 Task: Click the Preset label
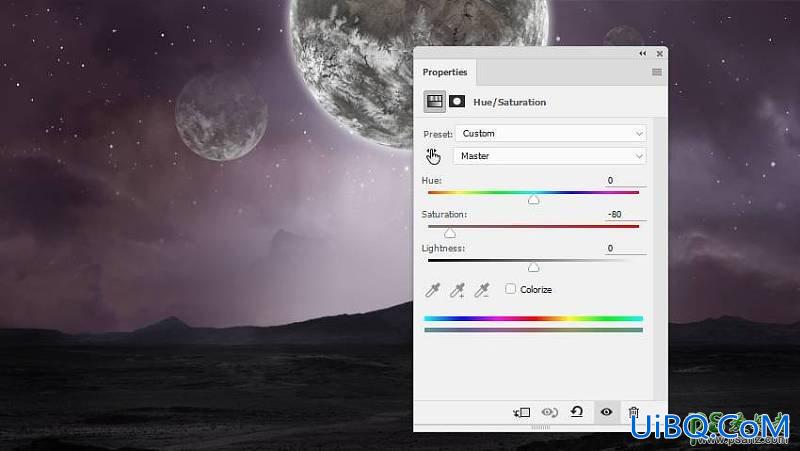tap(438, 134)
